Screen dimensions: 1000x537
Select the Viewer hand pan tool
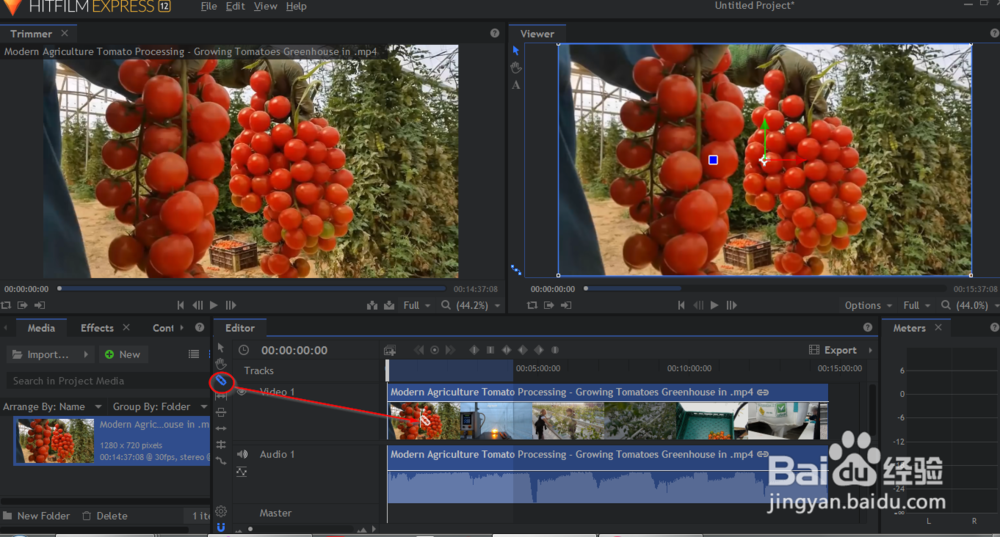pos(516,68)
